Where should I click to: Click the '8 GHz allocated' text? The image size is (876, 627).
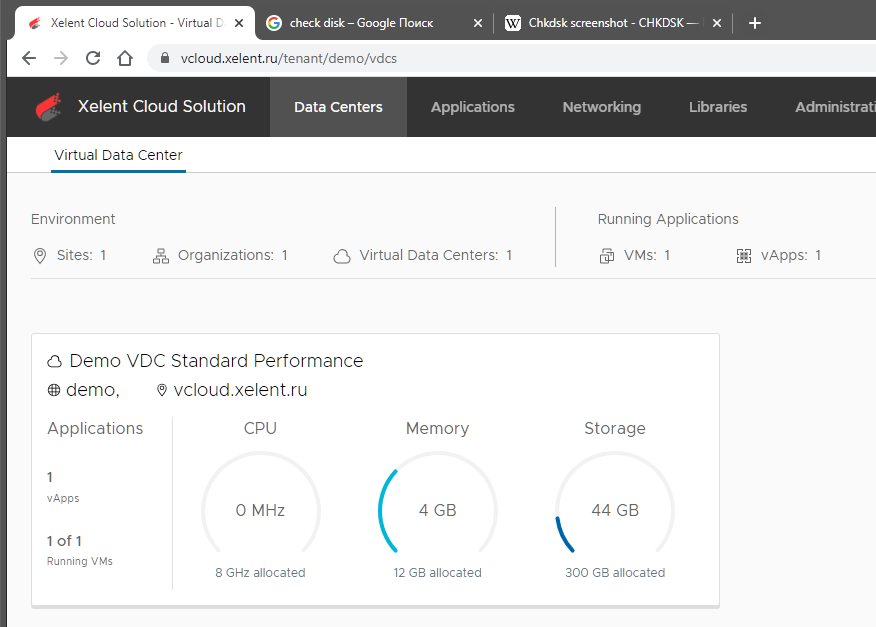coord(260,573)
